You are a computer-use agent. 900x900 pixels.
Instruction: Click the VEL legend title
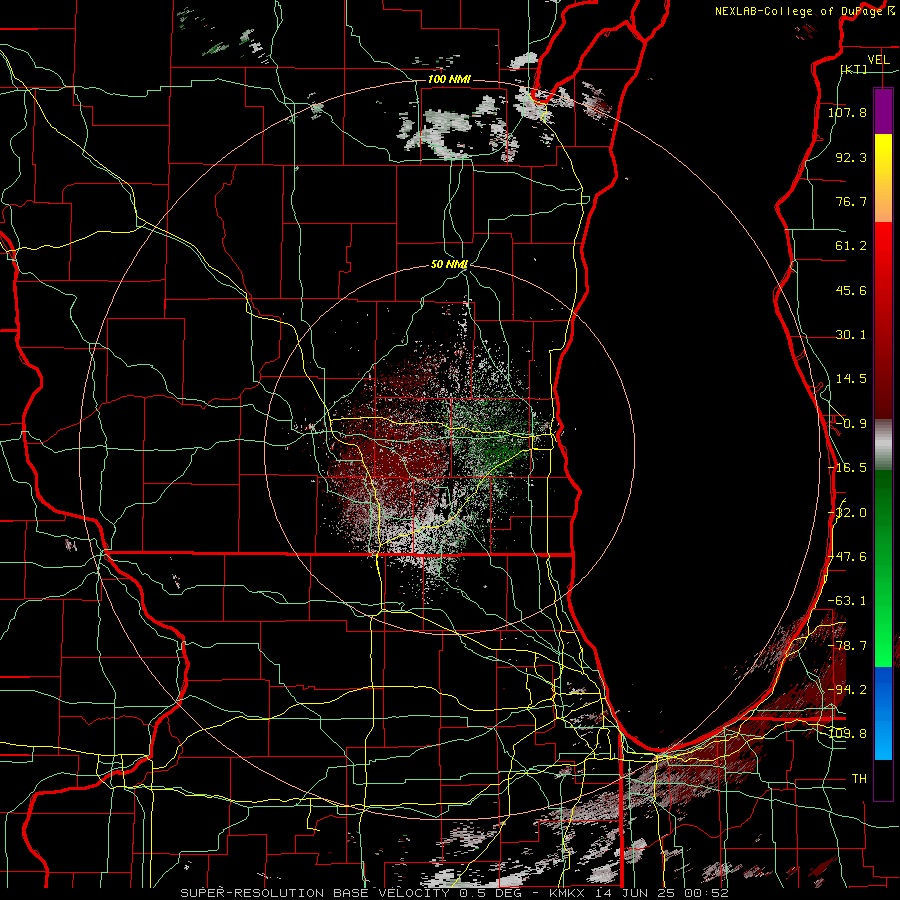tap(878, 60)
